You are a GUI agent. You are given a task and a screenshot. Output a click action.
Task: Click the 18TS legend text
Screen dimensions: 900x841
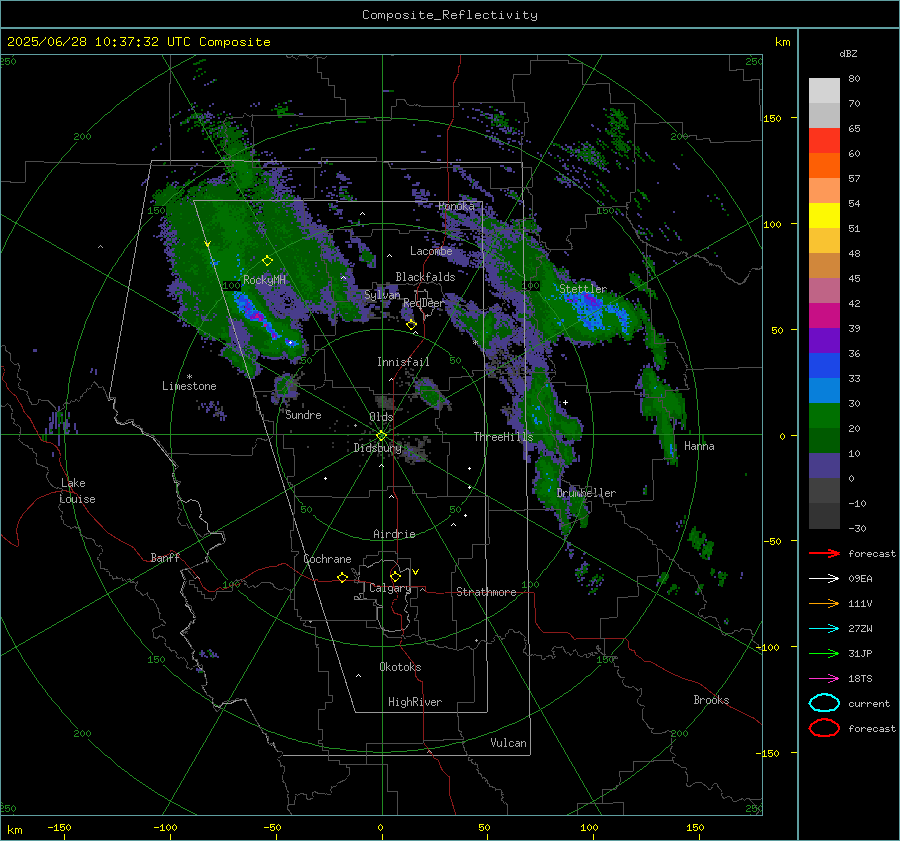(x=860, y=679)
